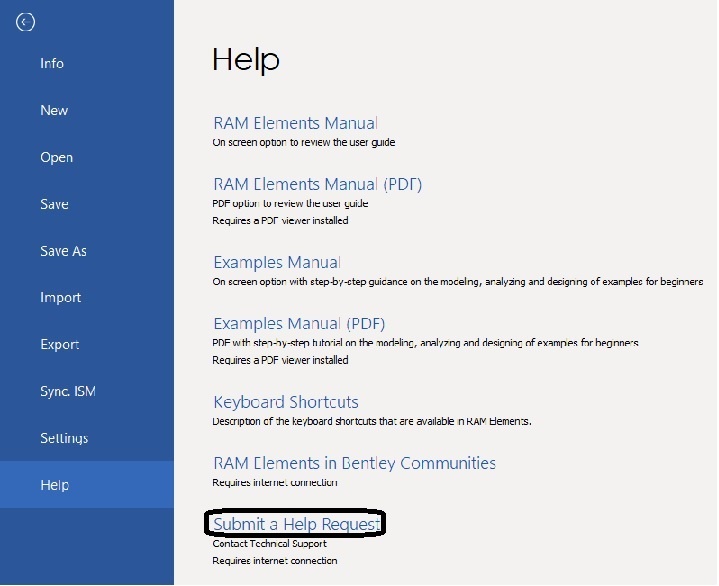View the Keyboard Shortcuts link

pos(286,402)
